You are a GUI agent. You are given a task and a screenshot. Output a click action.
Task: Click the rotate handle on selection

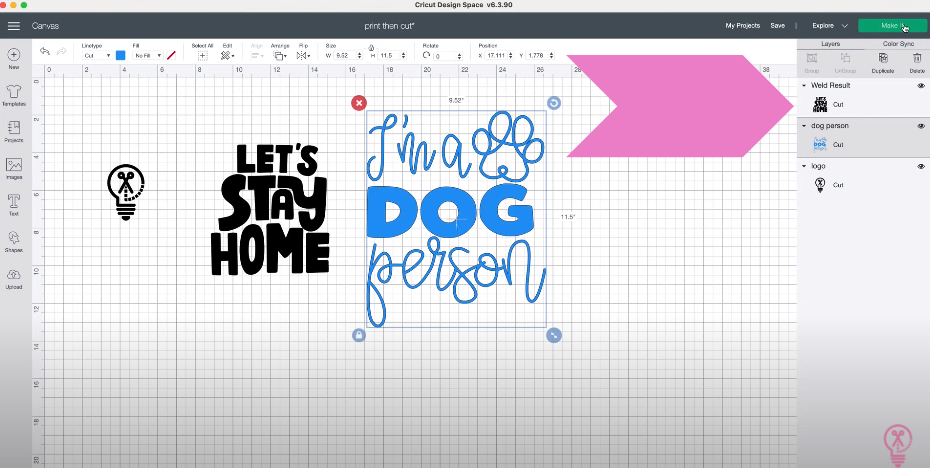point(553,103)
